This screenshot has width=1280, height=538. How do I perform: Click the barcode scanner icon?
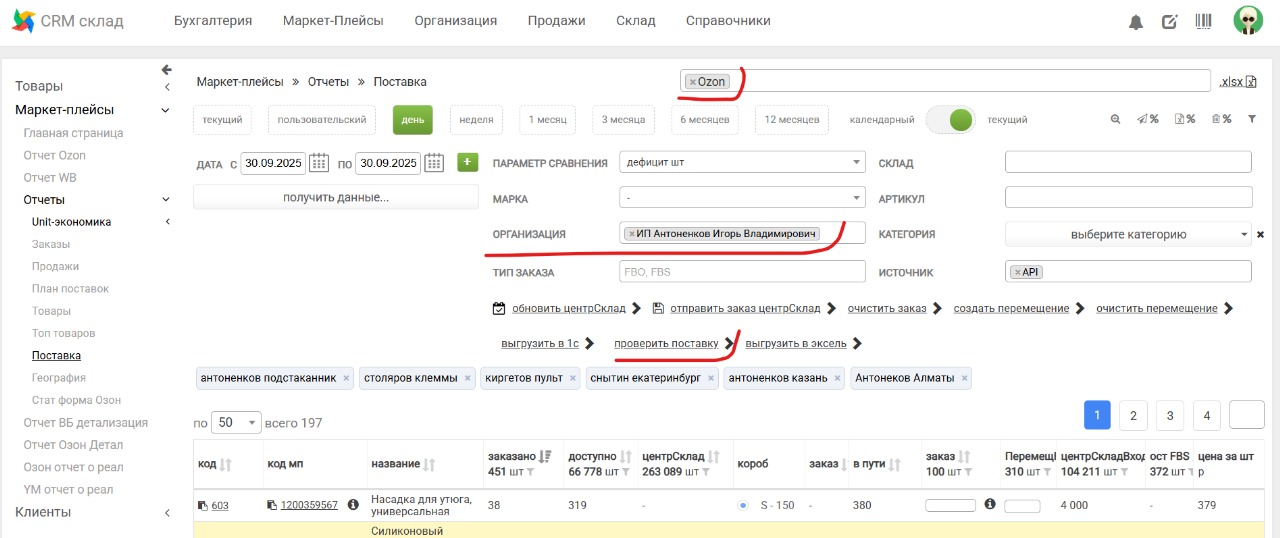1203,21
